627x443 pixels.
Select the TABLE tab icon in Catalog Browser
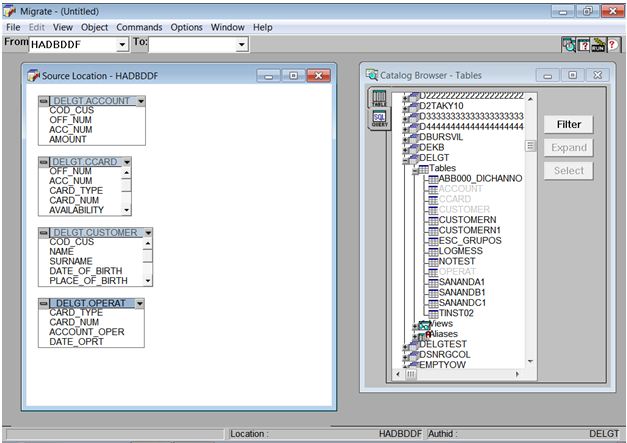pos(379,98)
